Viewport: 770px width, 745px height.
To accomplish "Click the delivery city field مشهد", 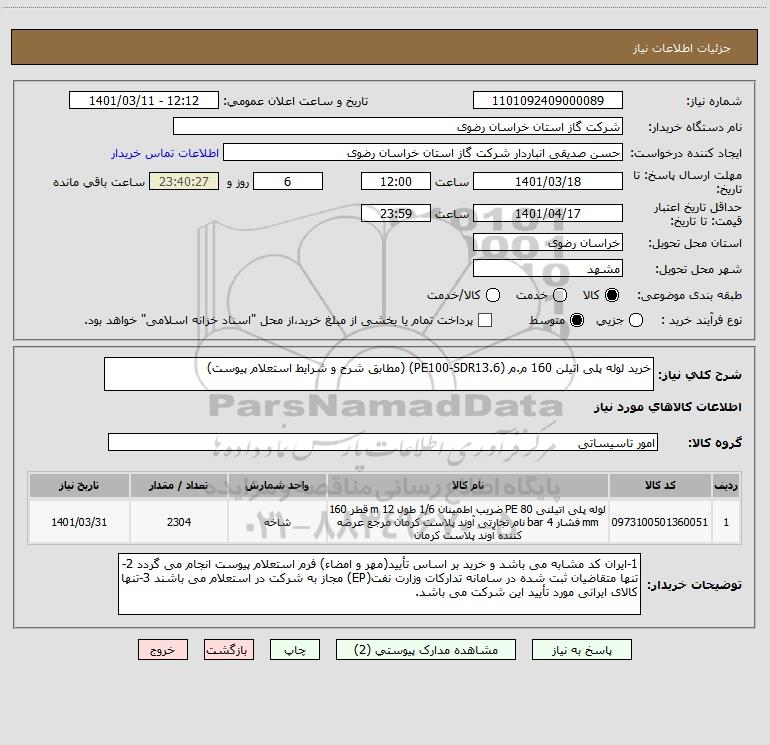I will (548, 268).
